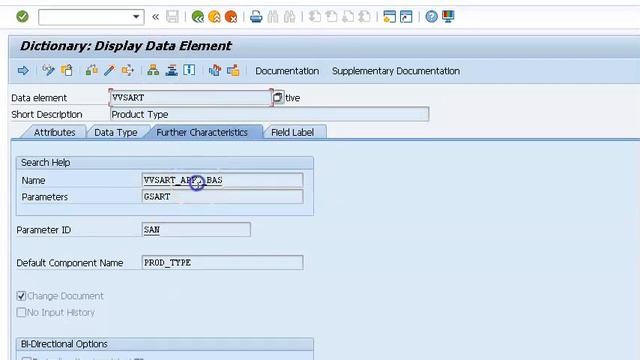Open a new session window icon
640x360 pixels.
click(x=389, y=17)
